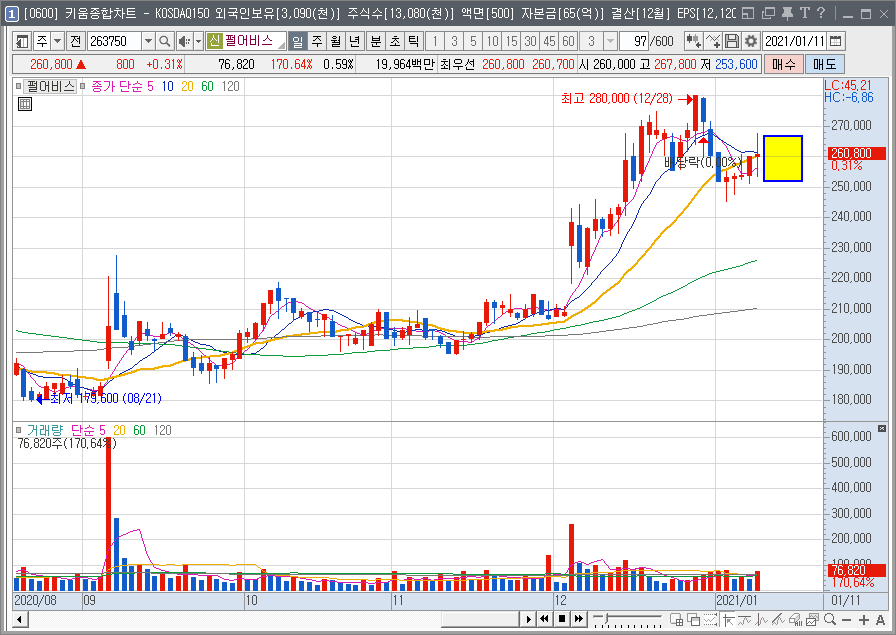Click the 30 interval button
The height and width of the screenshot is (635, 896).
tap(530, 41)
